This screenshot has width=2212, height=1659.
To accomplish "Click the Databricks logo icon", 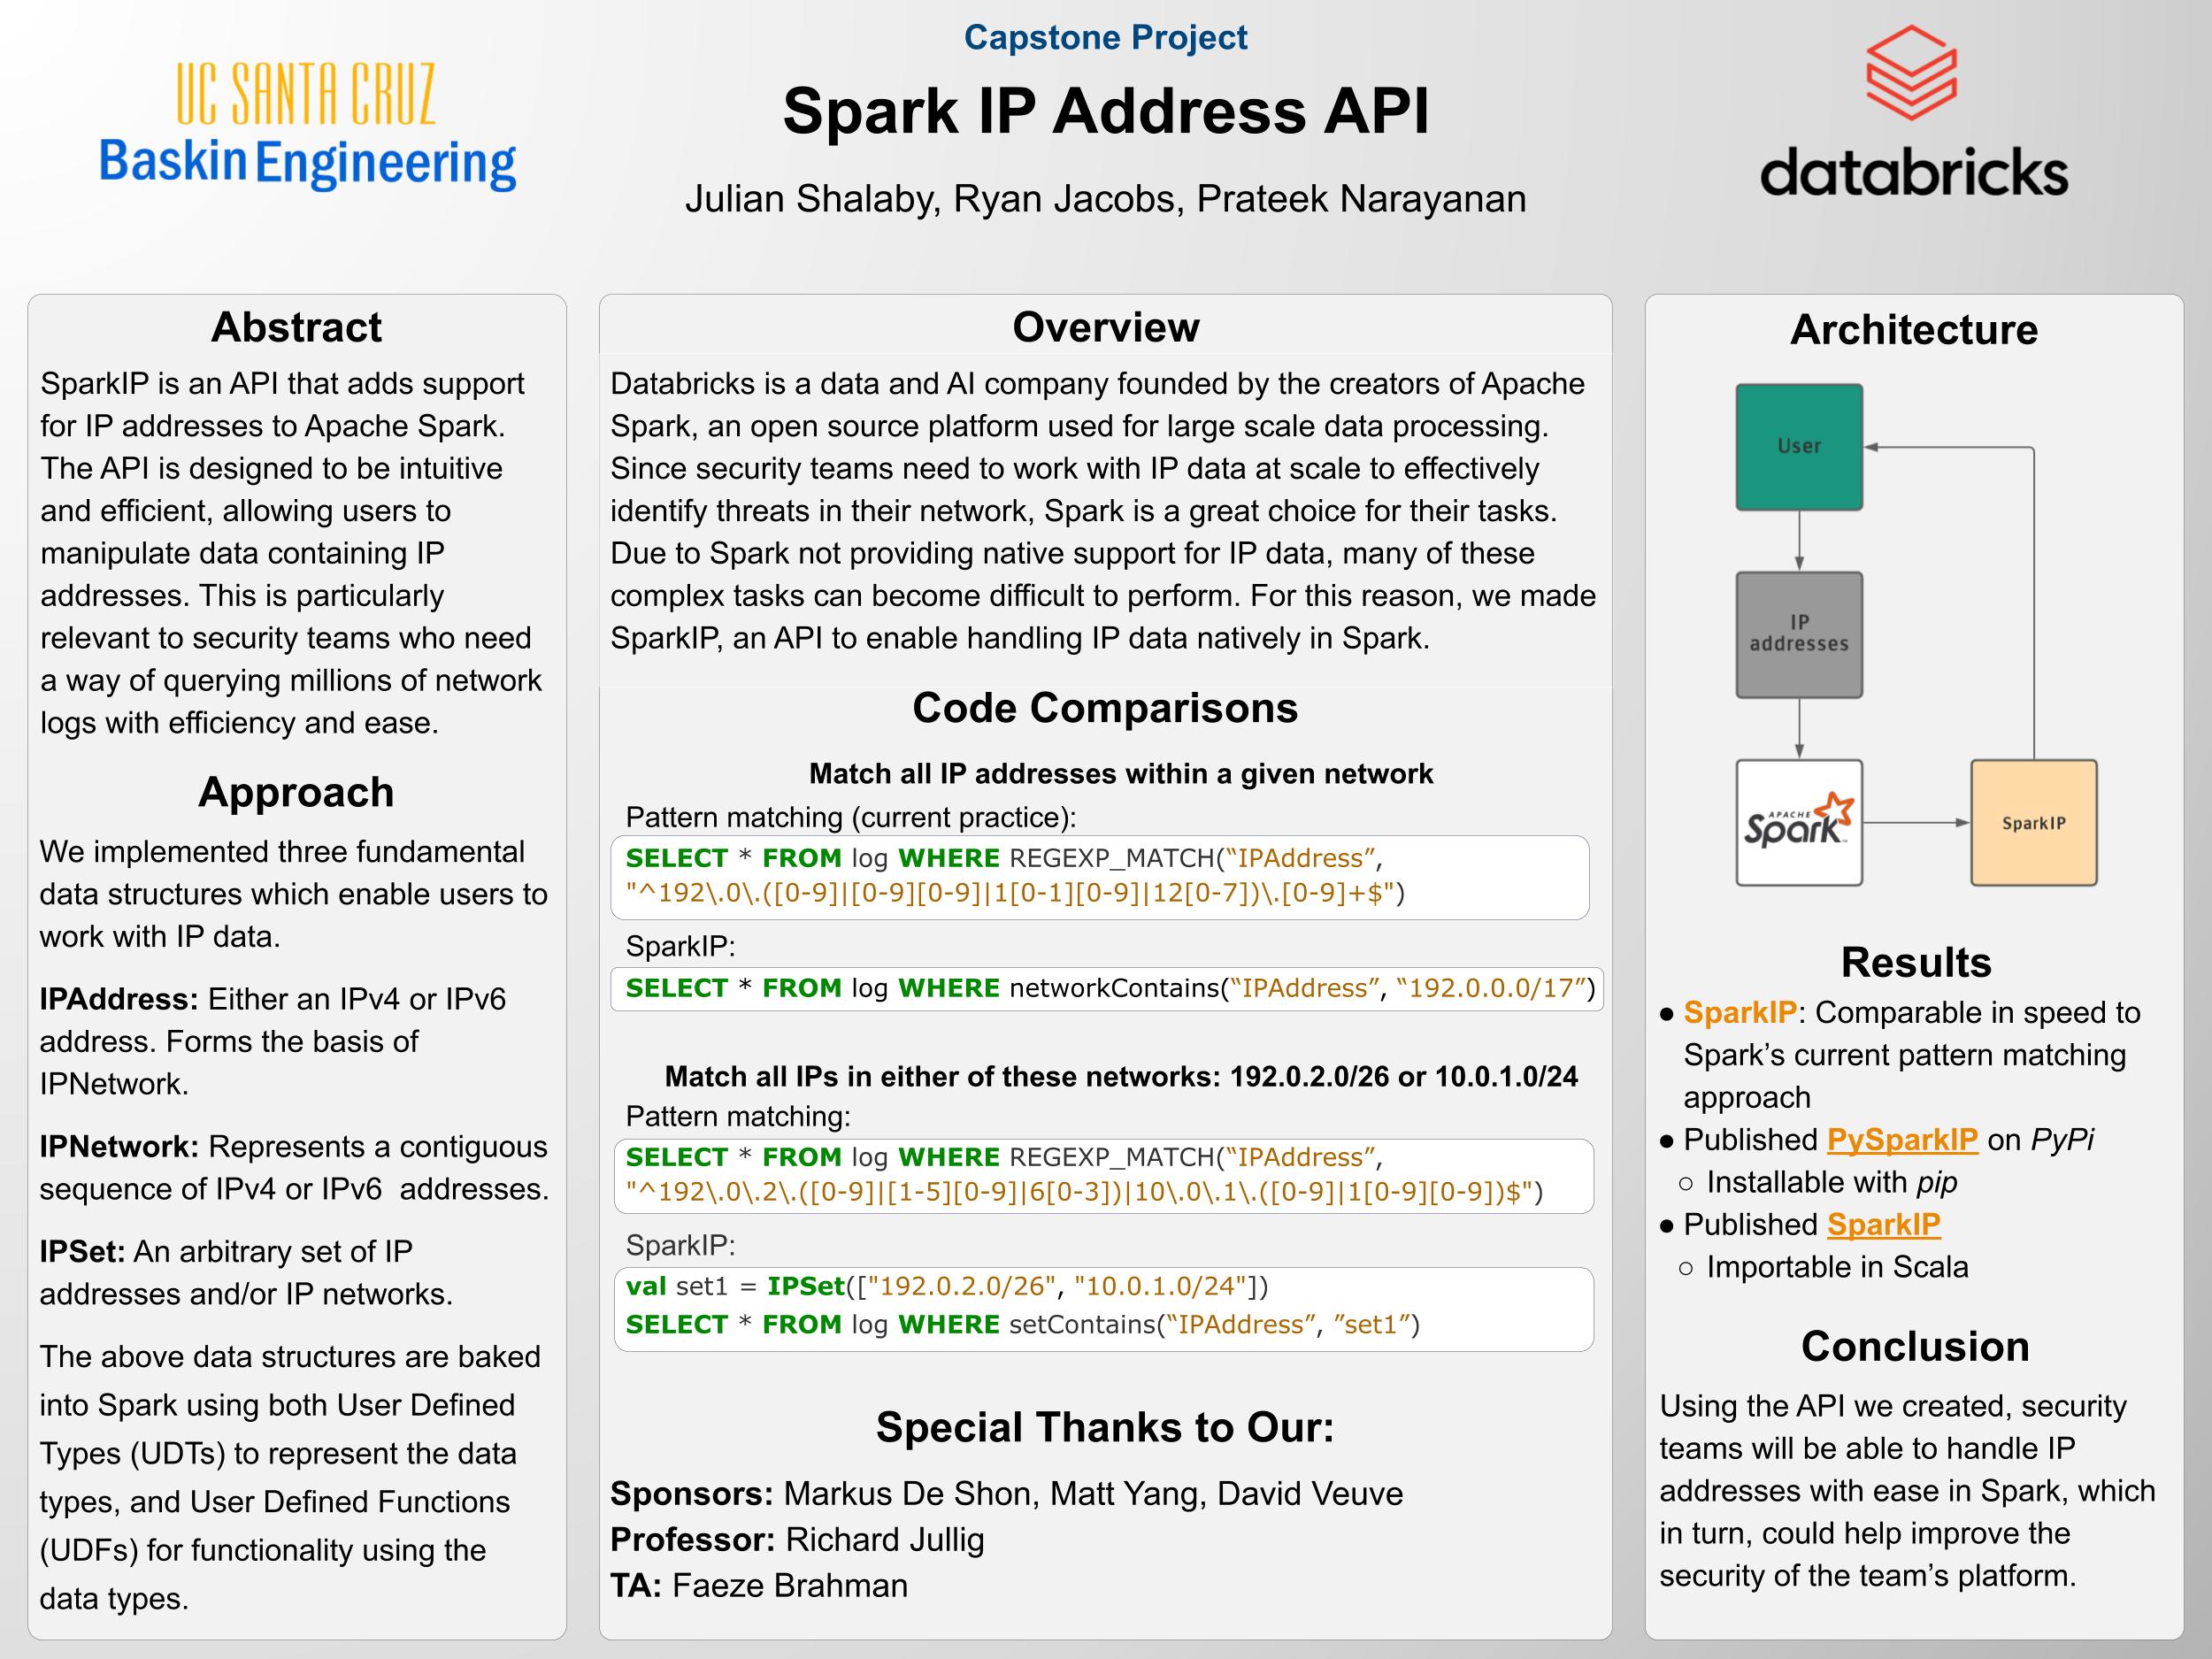I will click(x=1911, y=73).
